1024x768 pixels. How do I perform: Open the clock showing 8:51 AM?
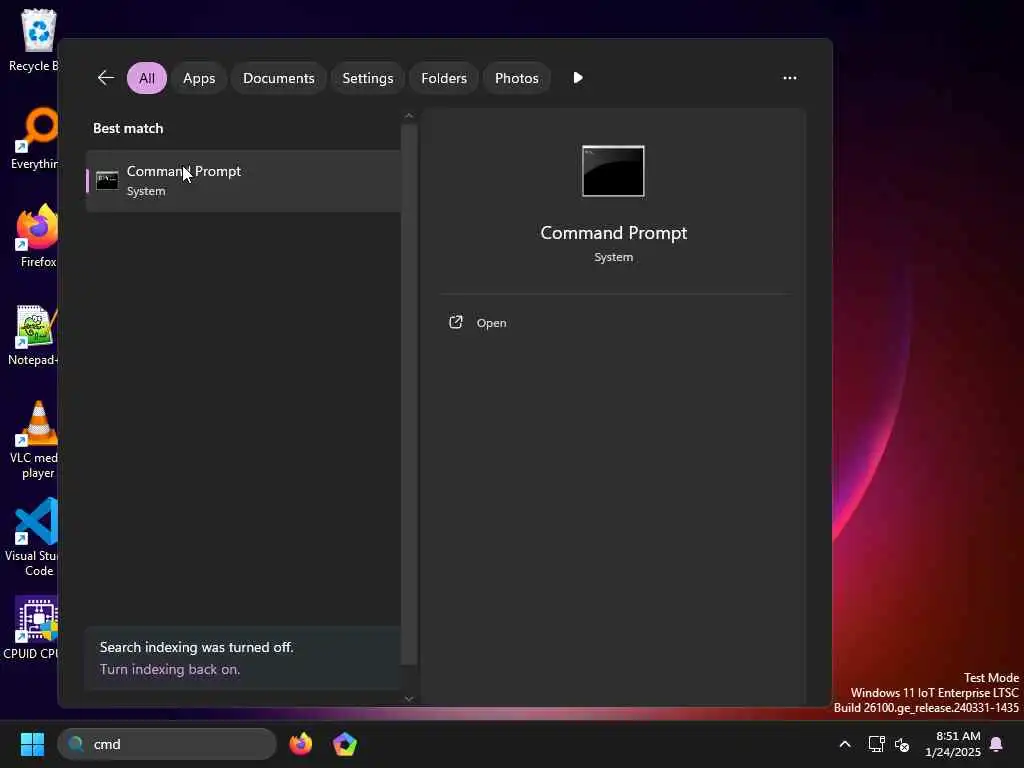953,744
